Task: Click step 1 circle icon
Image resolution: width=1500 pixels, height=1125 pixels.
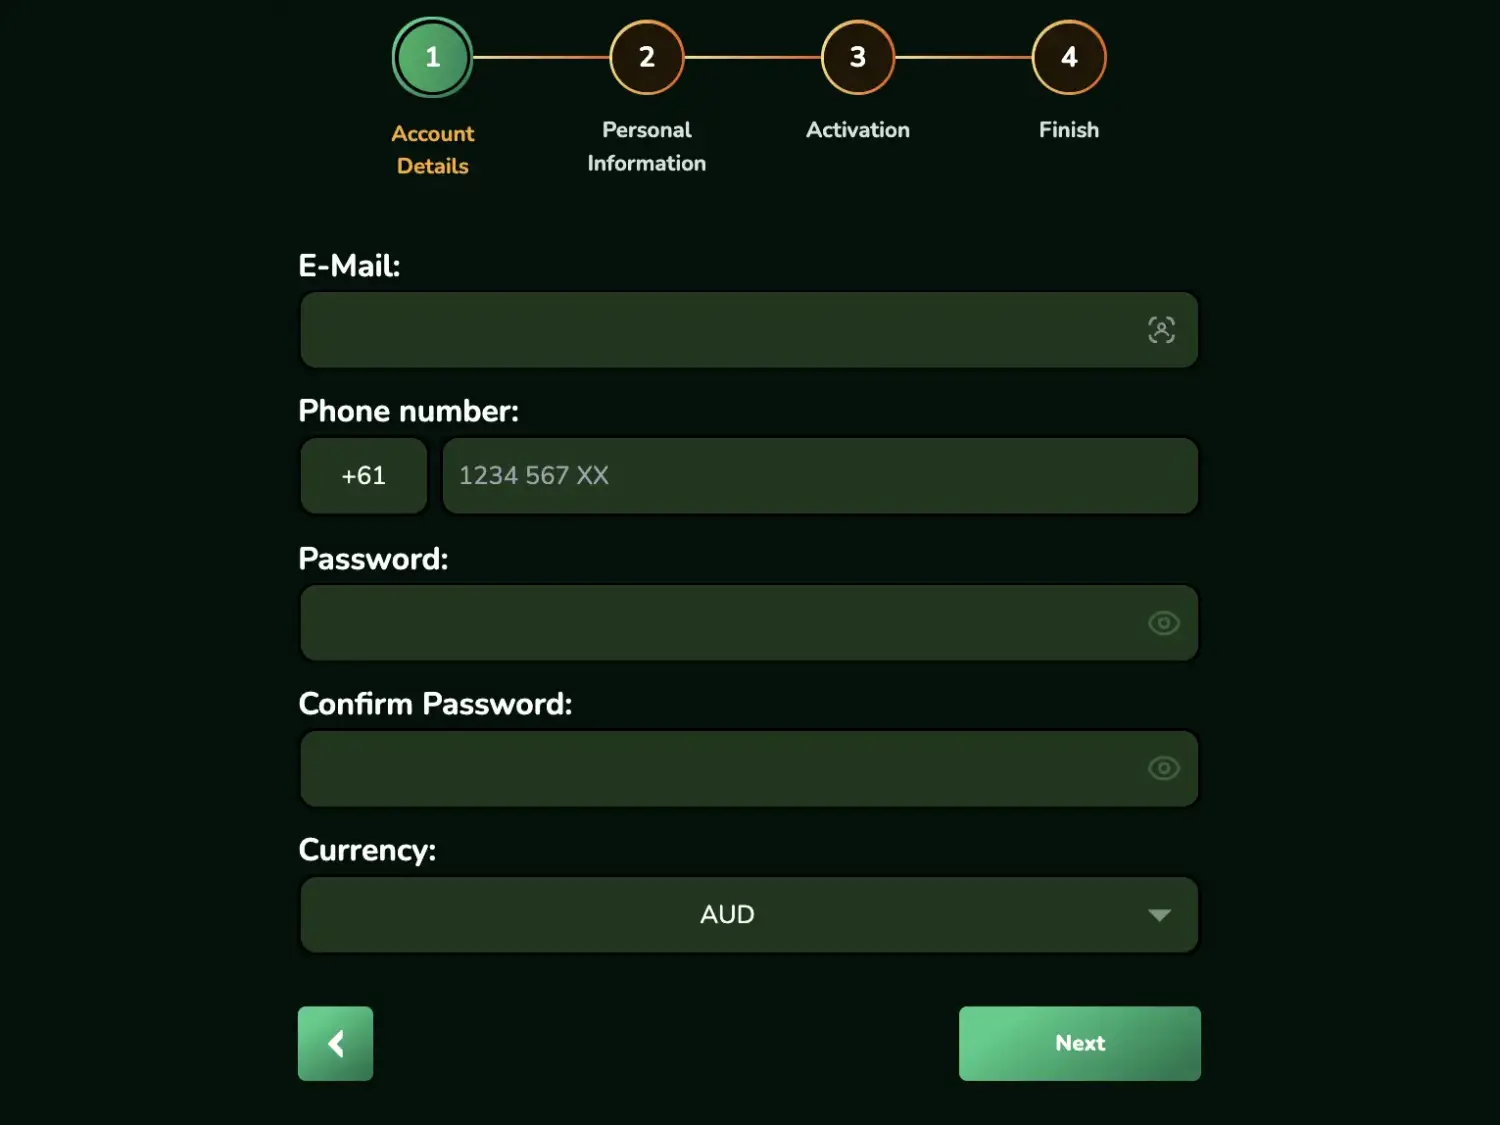Action: click(x=432, y=57)
